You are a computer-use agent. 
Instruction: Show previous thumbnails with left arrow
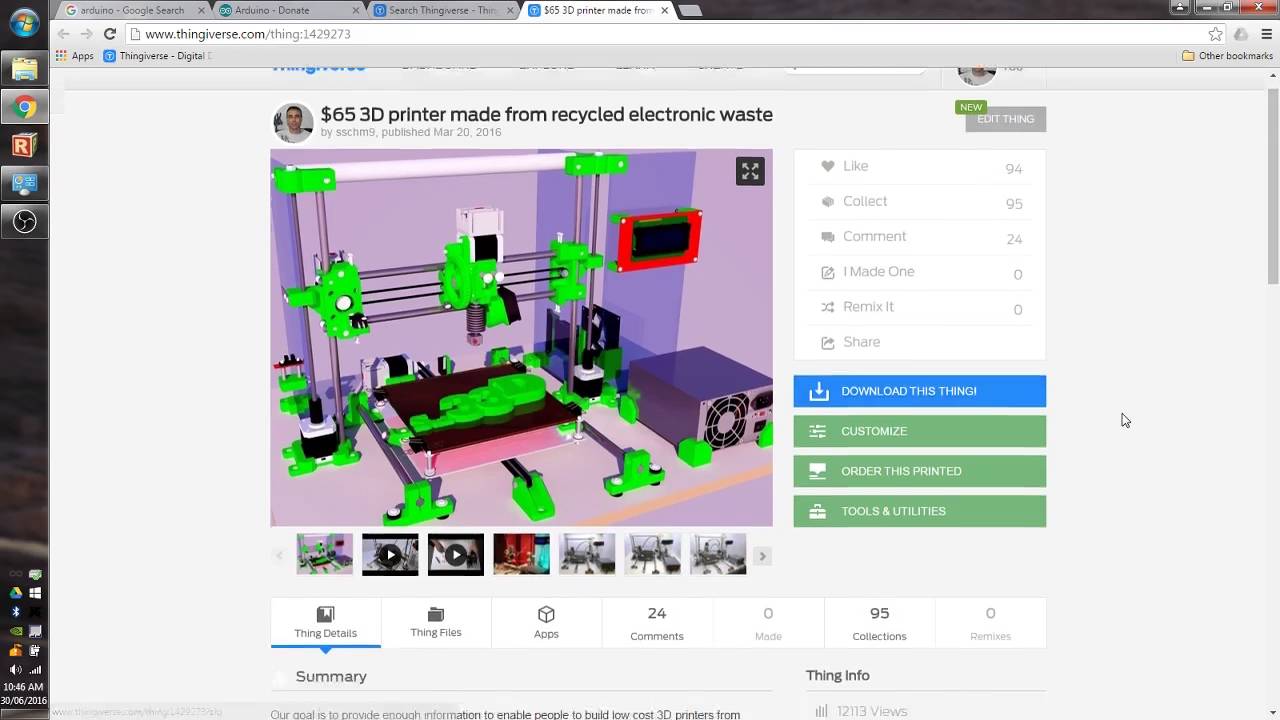pos(280,556)
